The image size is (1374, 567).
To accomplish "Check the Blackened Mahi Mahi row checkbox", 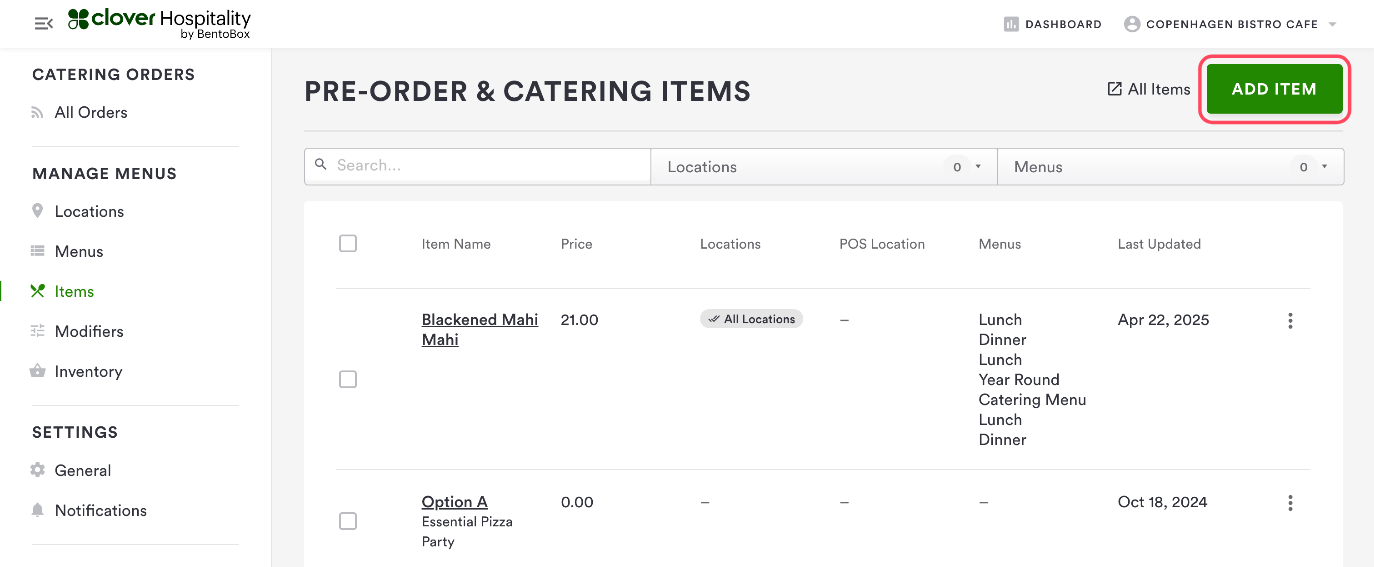I will tap(348, 379).
